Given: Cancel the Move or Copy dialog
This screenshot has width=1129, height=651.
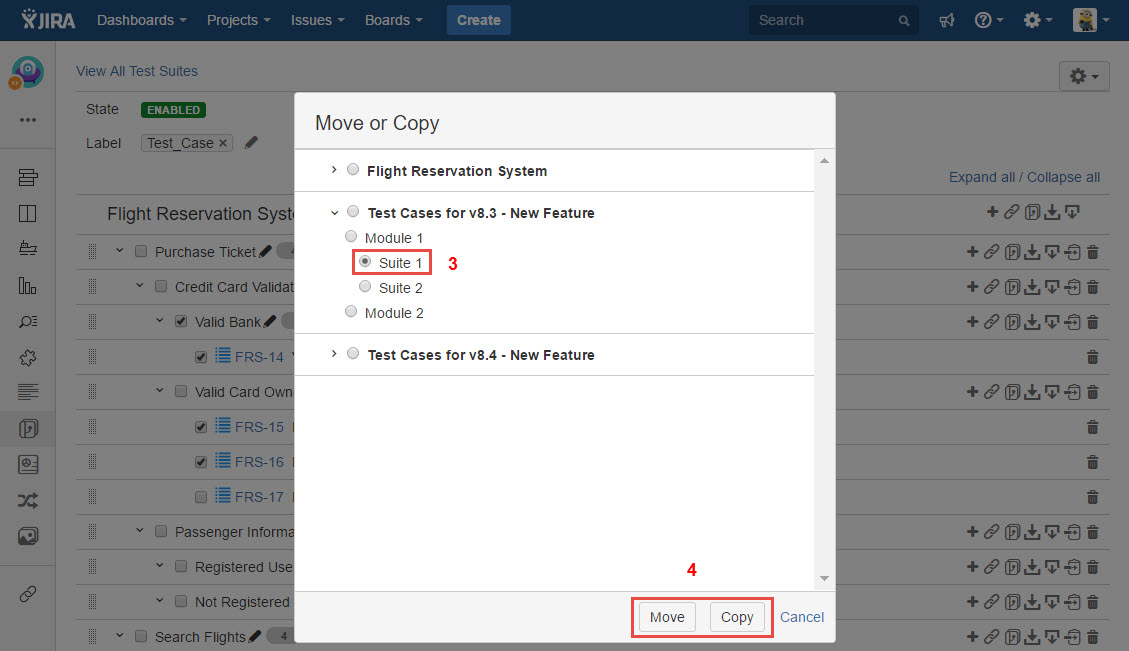Looking at the screenshot, I should (x=802, y=617).
